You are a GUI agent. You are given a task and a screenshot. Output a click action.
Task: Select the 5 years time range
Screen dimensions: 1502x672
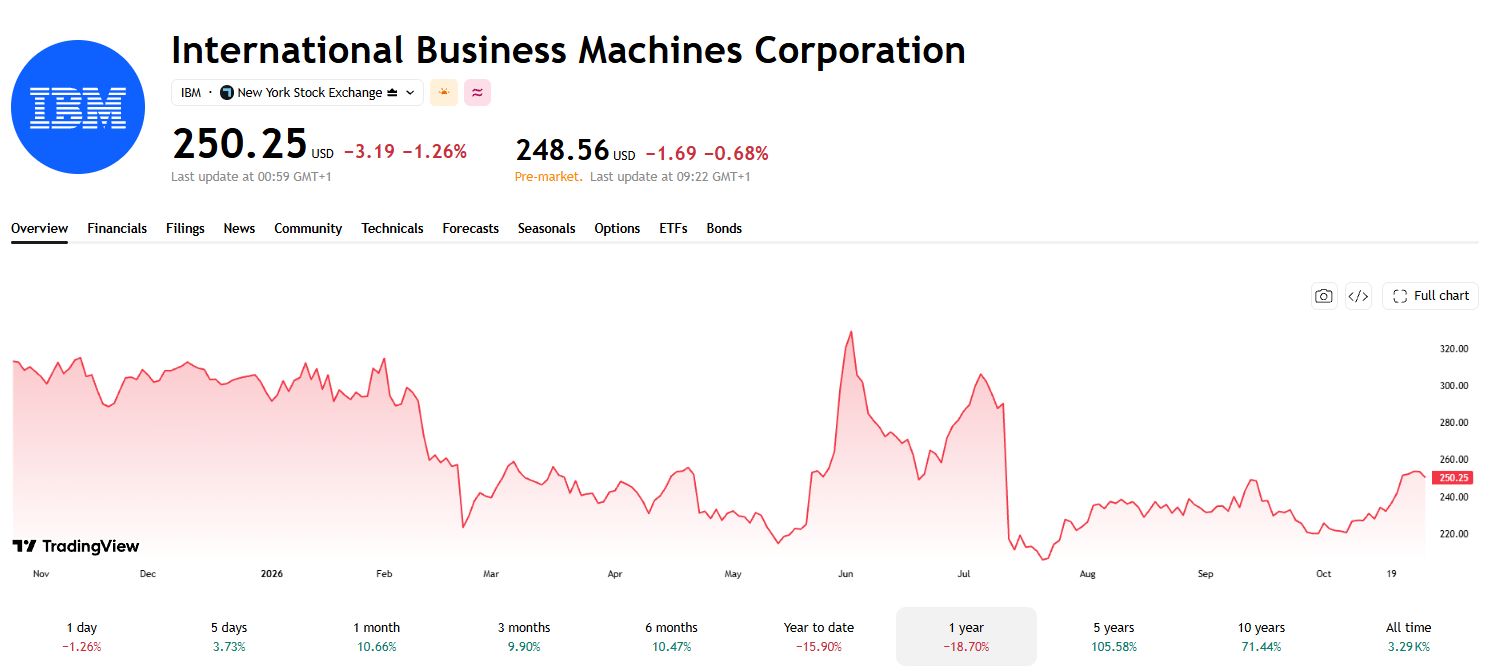1113,636
